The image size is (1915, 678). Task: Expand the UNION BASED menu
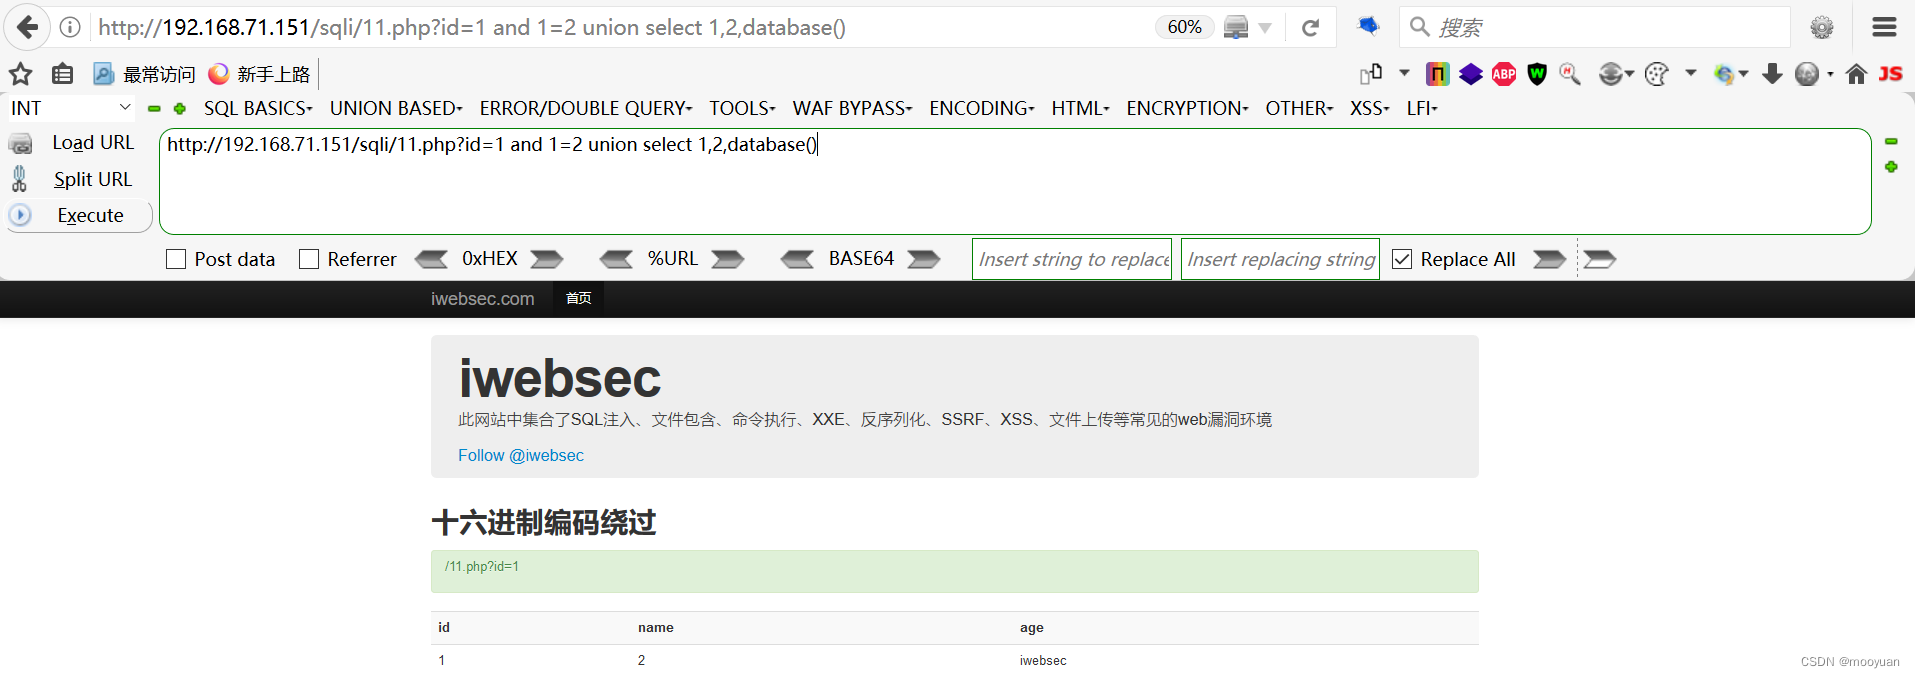[x=396, y=108]
